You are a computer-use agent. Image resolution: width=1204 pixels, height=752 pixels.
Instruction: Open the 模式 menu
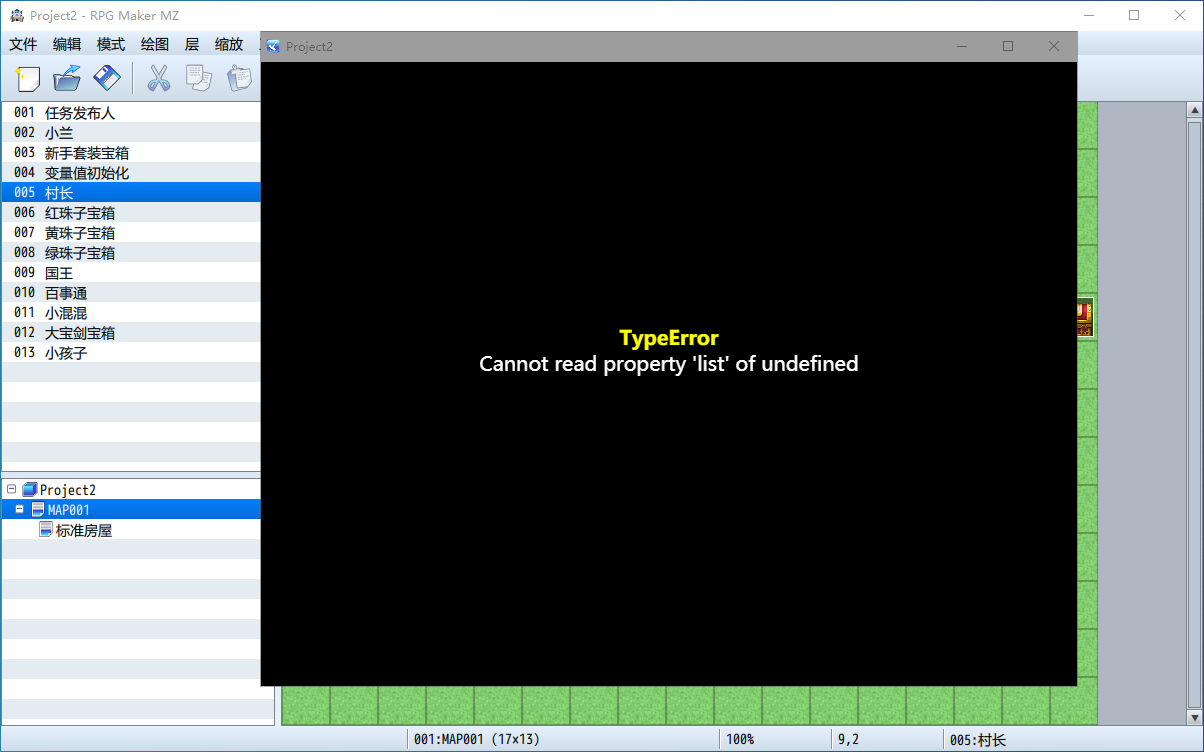111,44
